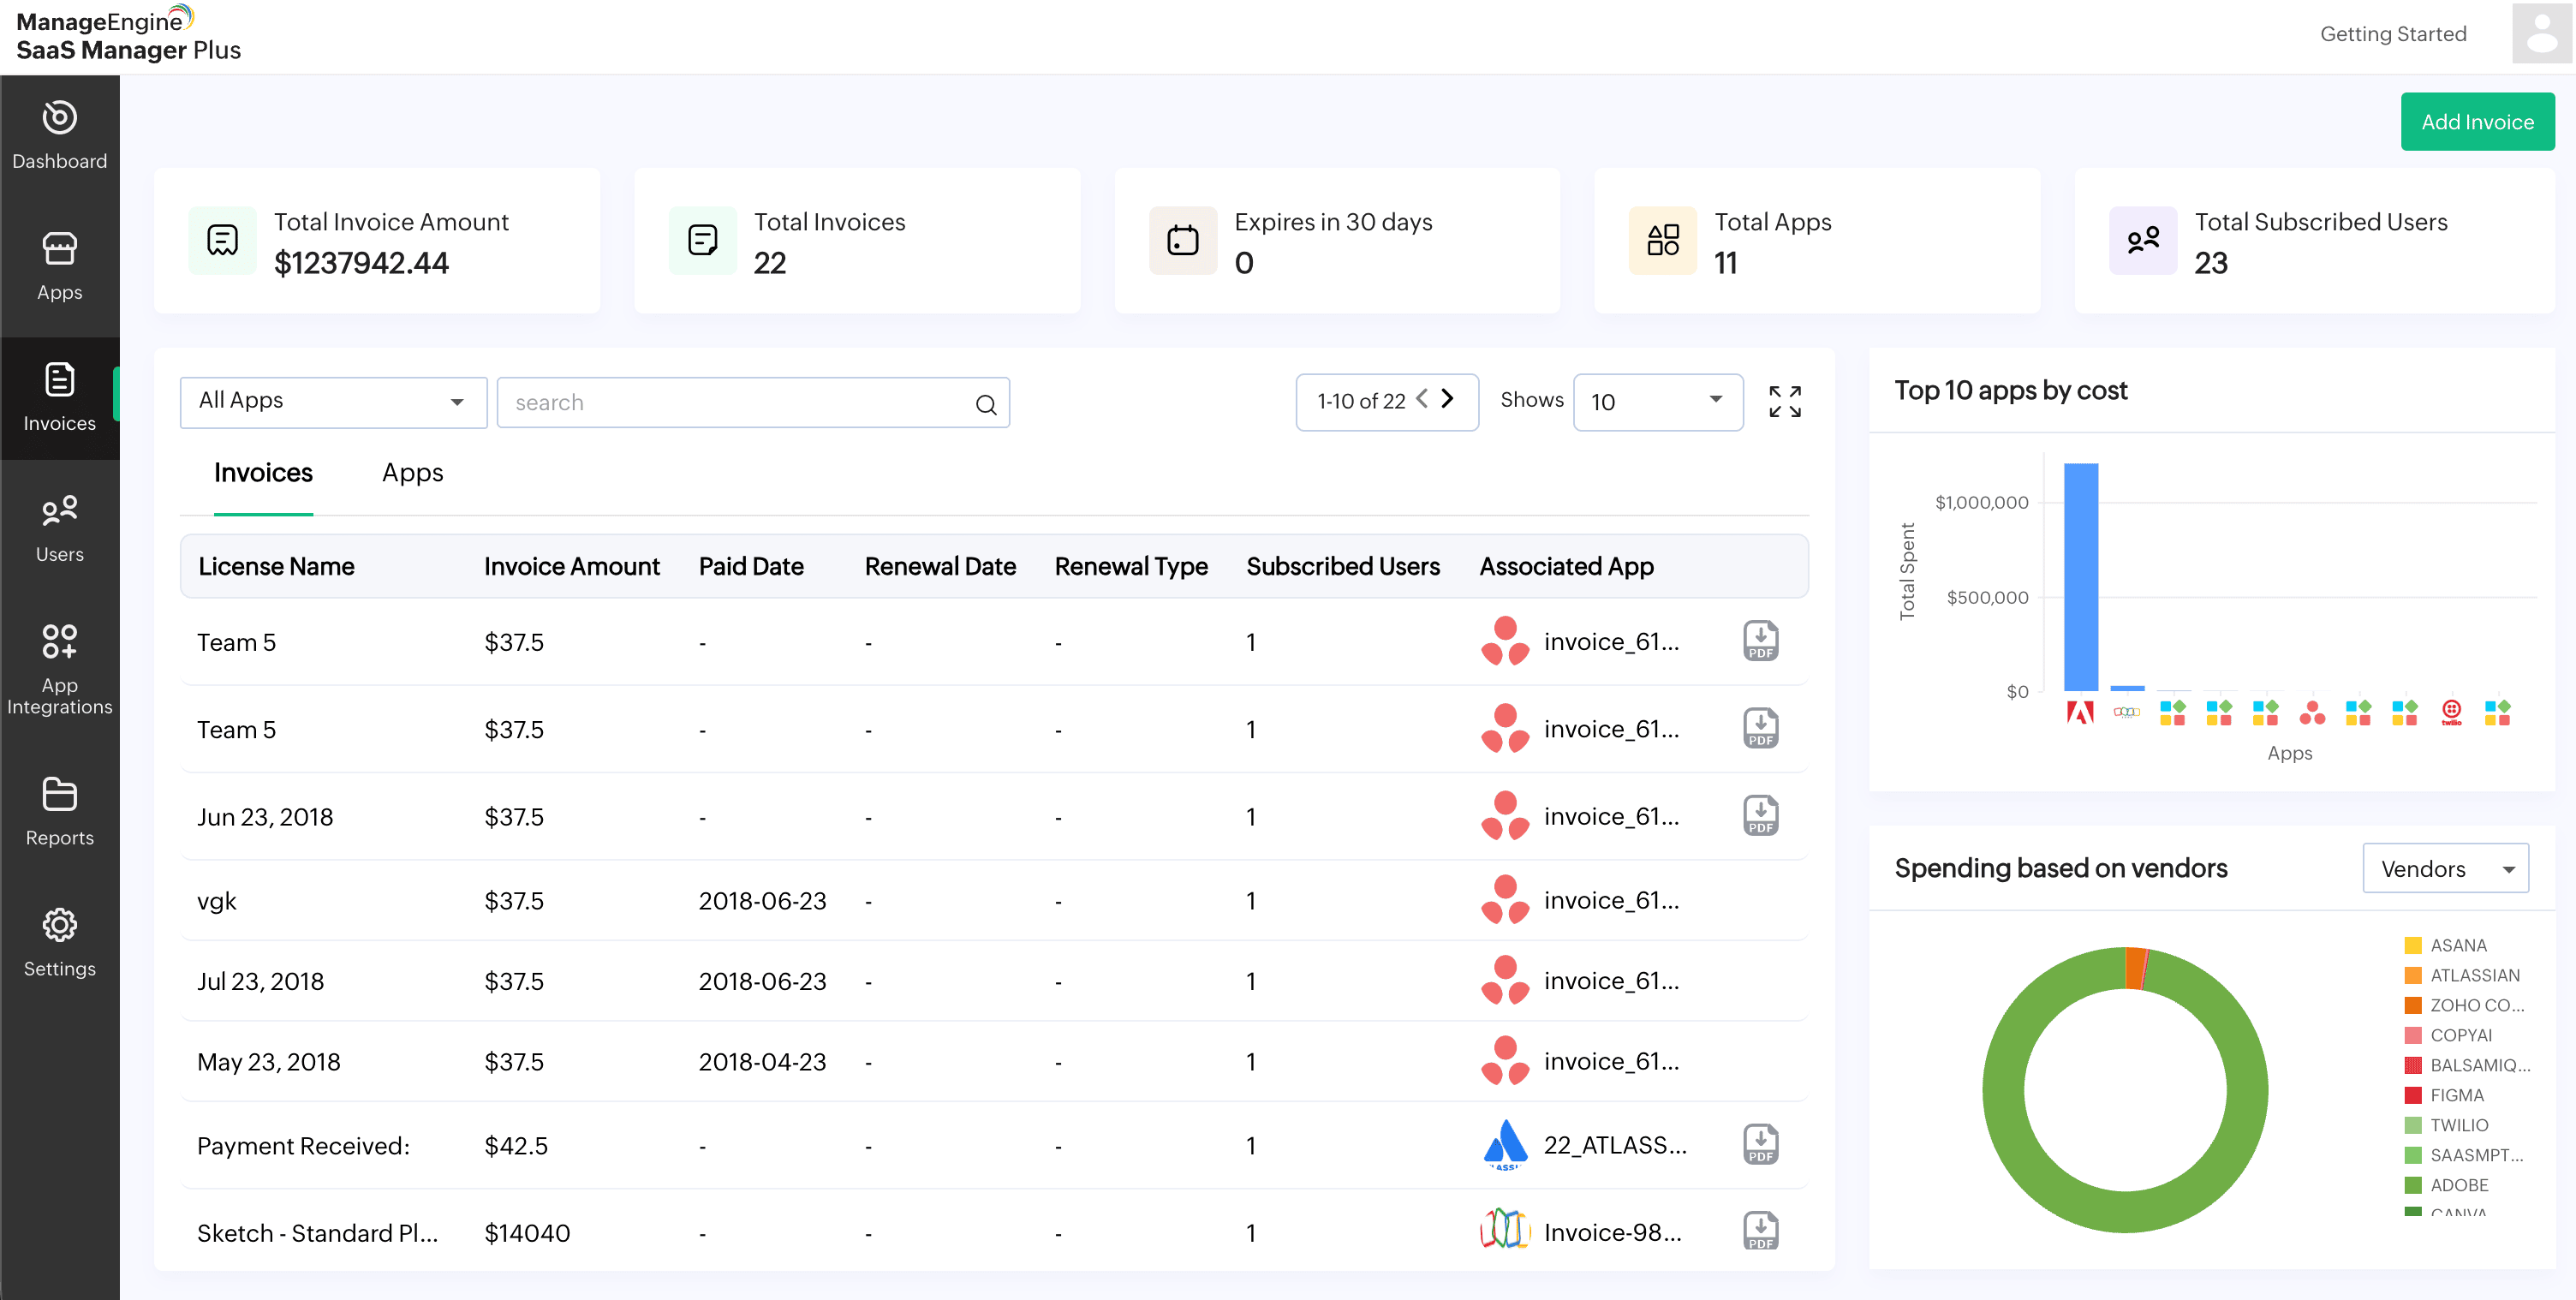
Task: Go to the previous page of invoices
Action: click(1422, 399)
